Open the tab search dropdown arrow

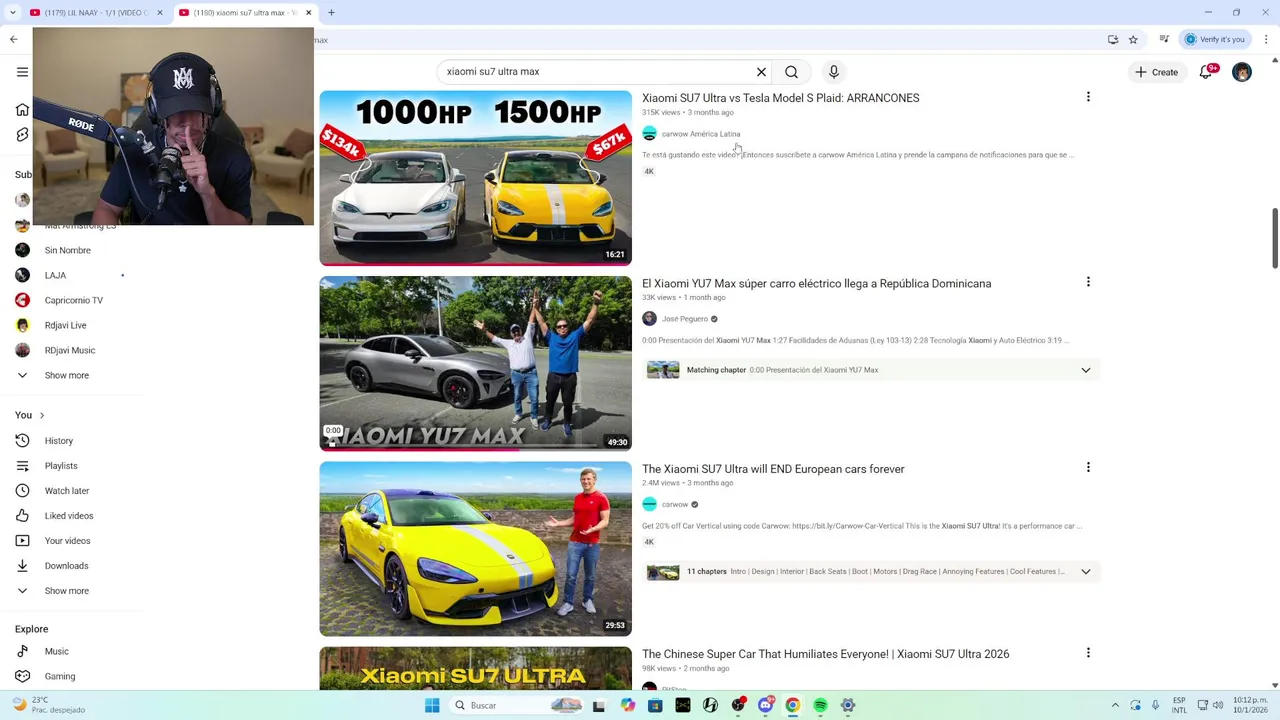pos(12,12)
